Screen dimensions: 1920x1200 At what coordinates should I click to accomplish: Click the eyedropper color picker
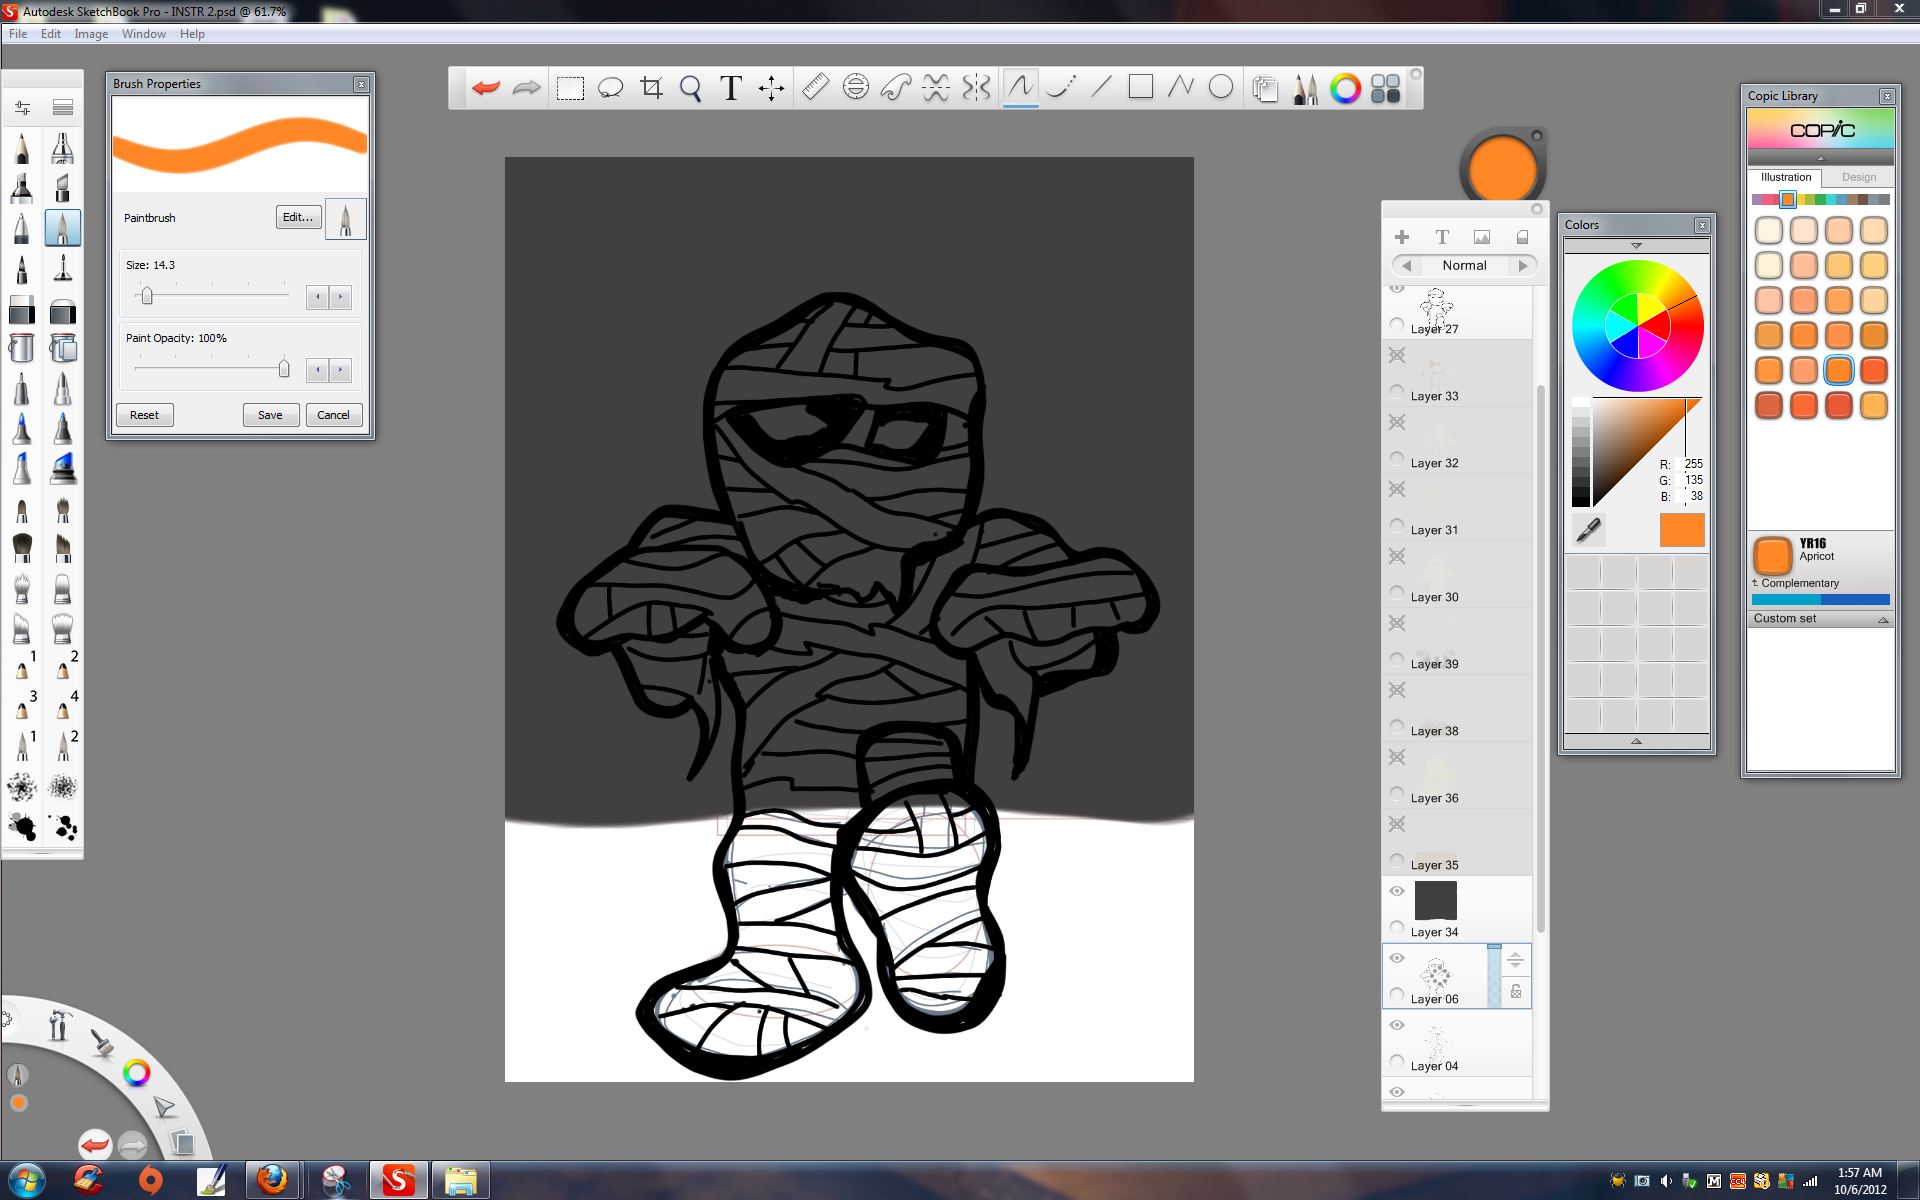(1588, 530)
